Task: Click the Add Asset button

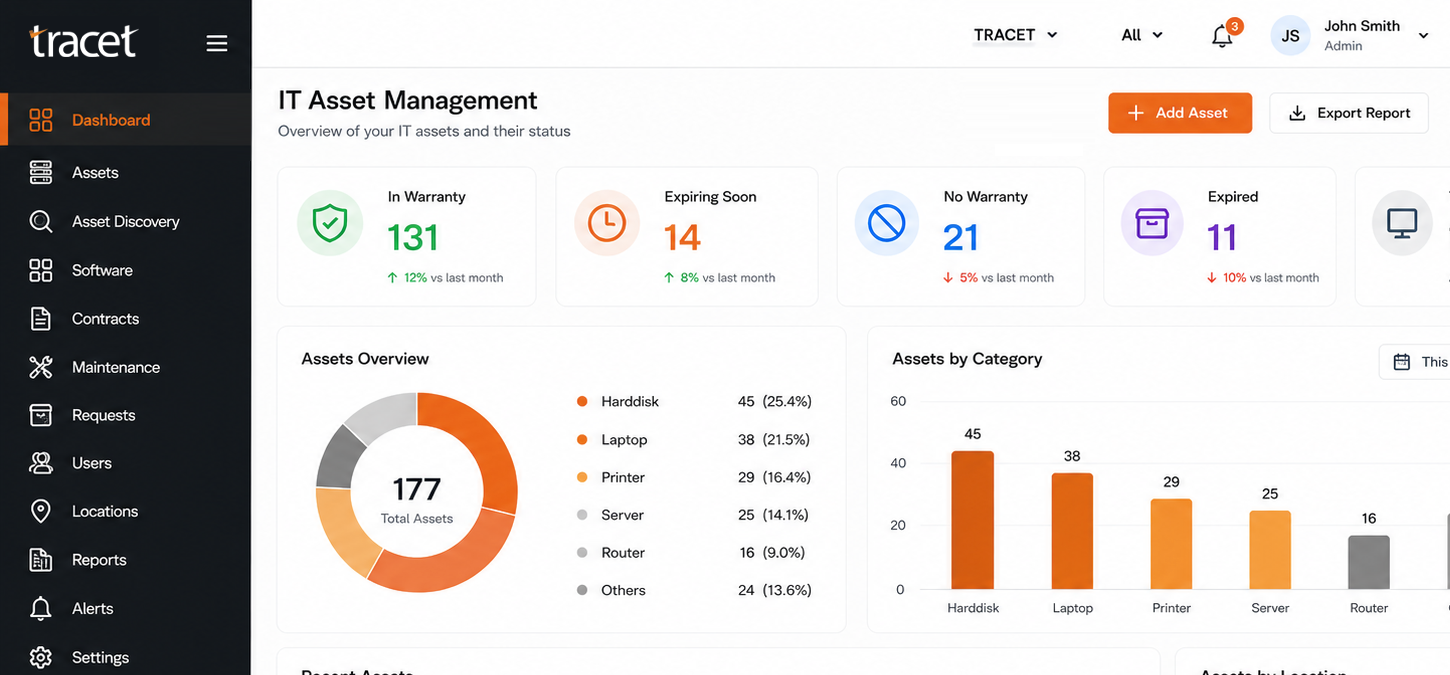Action: tap(1180, 113)
